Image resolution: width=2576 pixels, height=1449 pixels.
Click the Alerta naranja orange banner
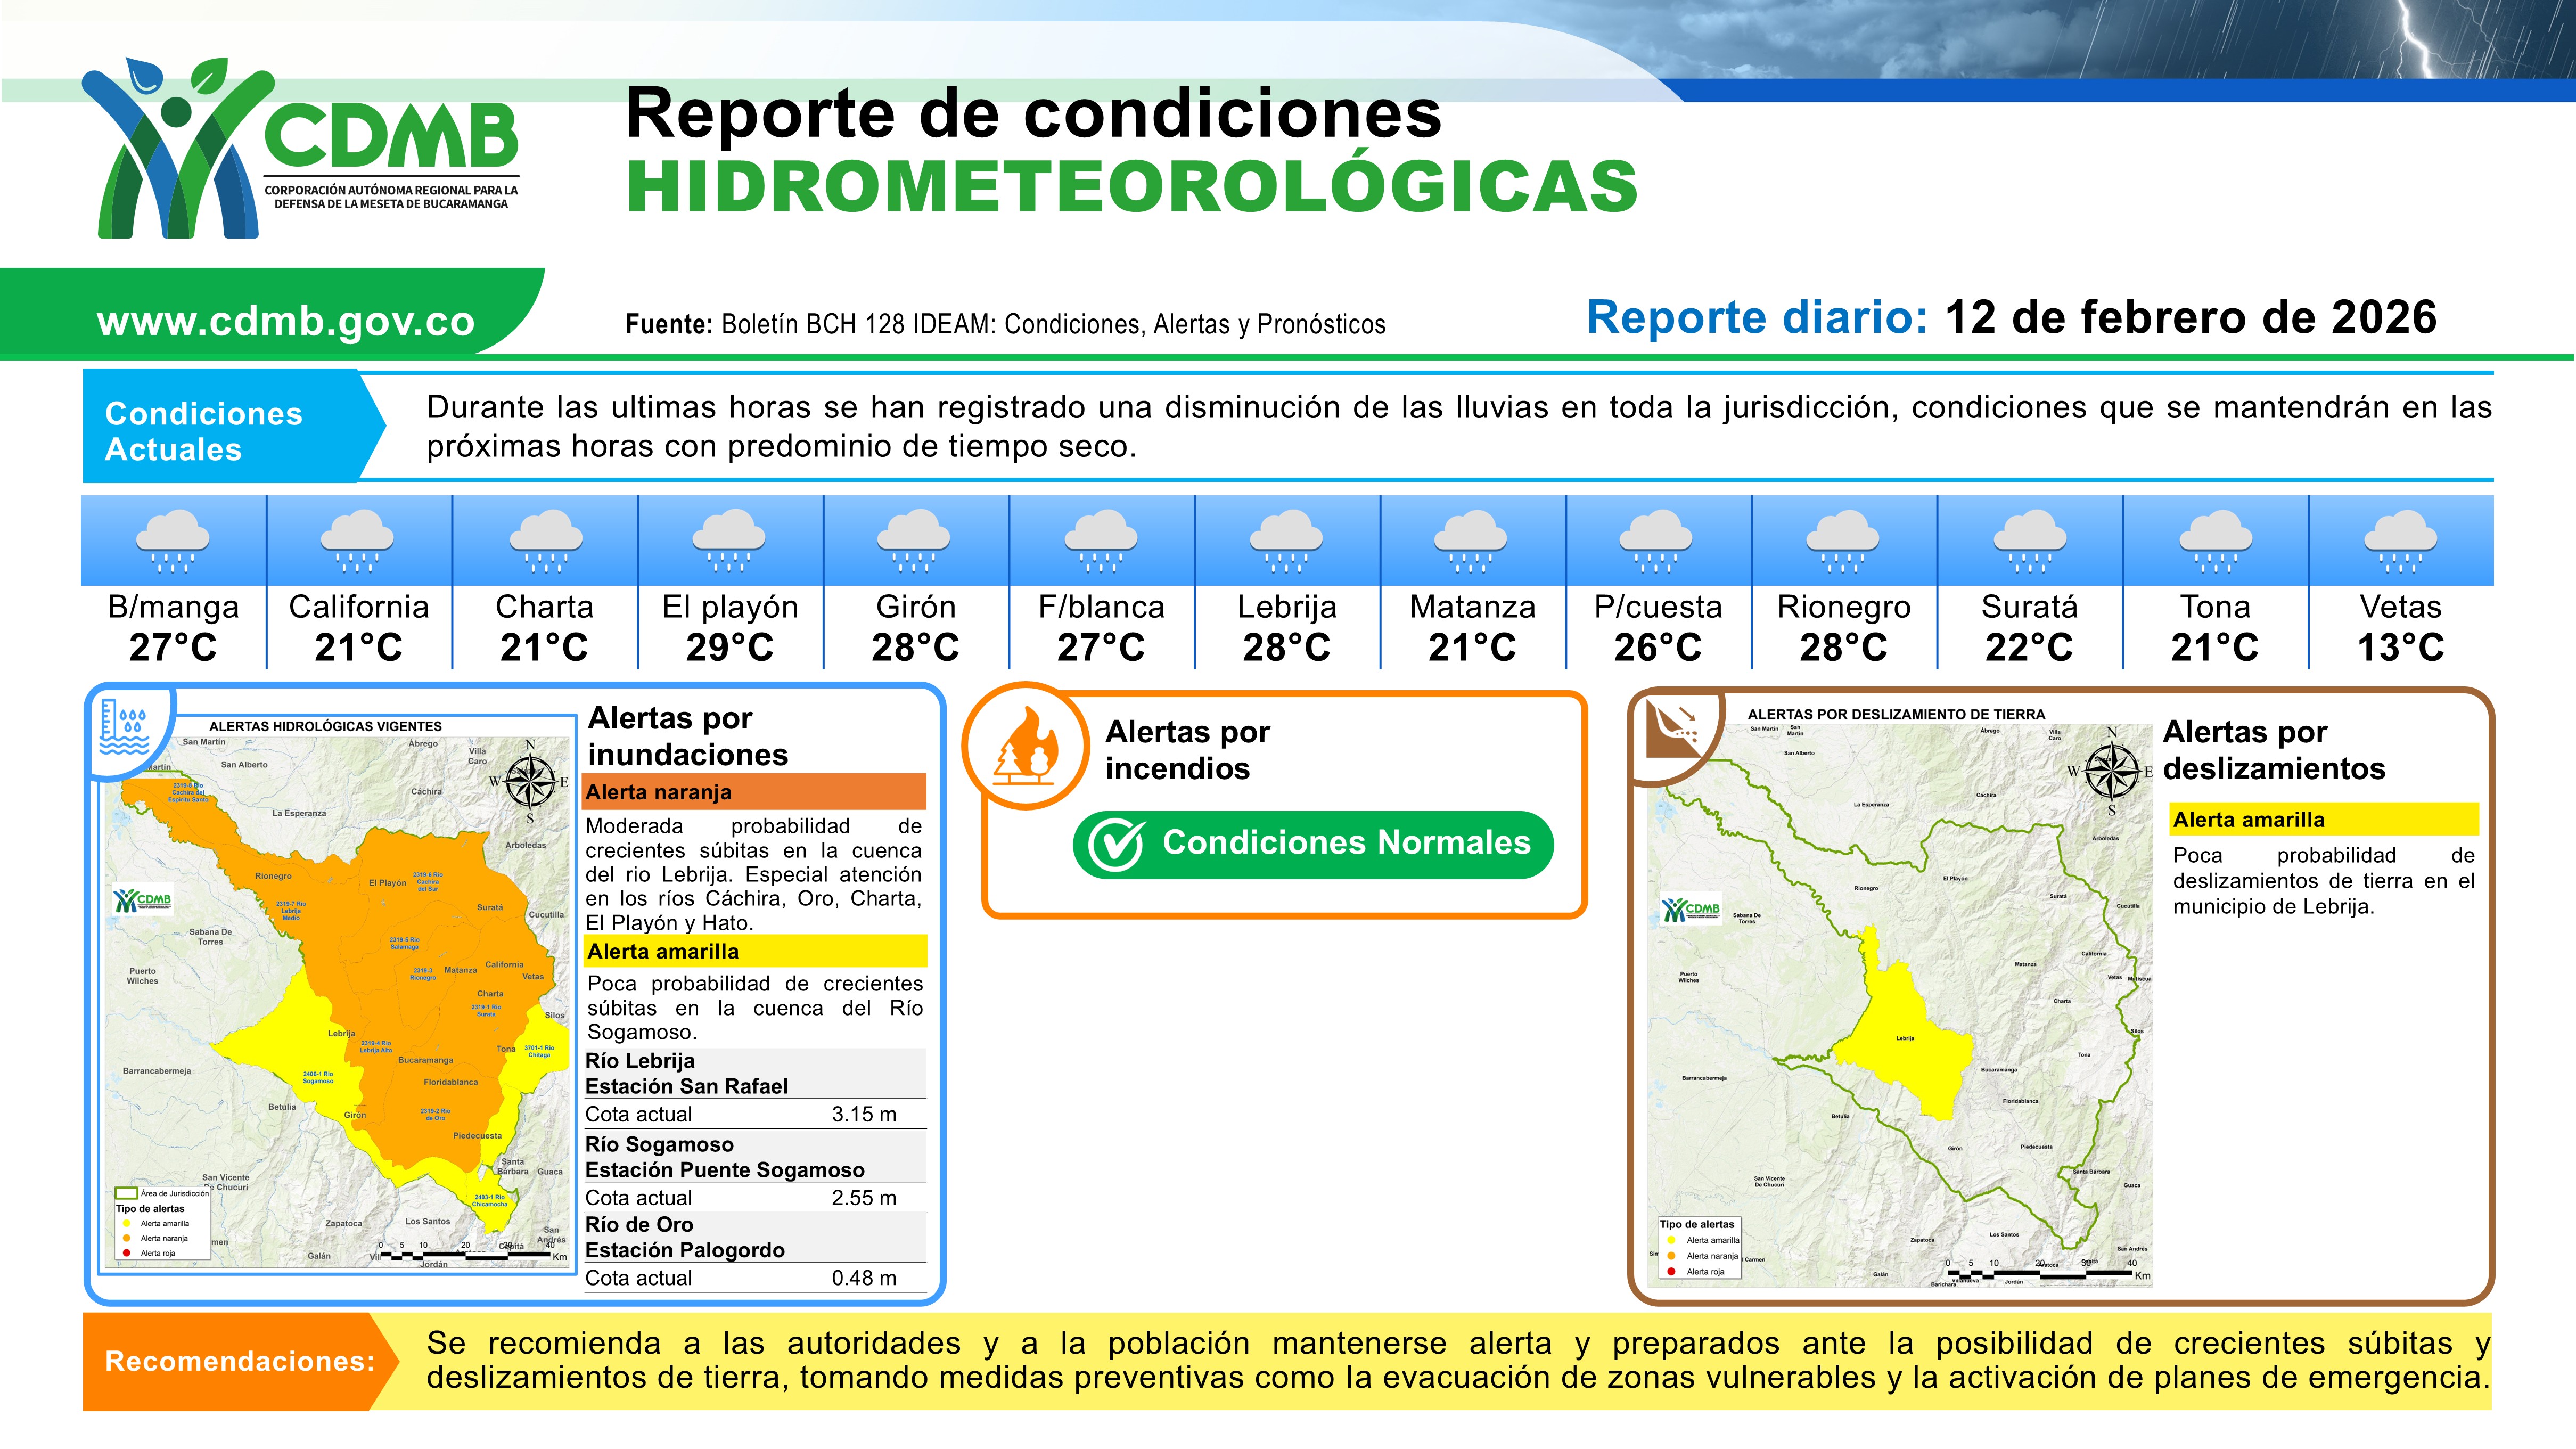click(x=754, y=792)
